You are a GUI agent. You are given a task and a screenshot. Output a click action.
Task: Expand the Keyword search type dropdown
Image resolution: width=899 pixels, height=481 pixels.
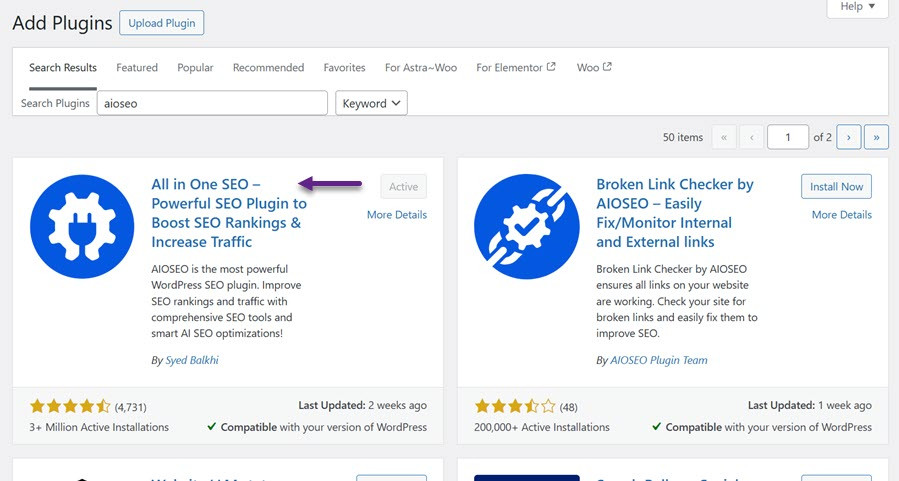(x=371, y=103)
